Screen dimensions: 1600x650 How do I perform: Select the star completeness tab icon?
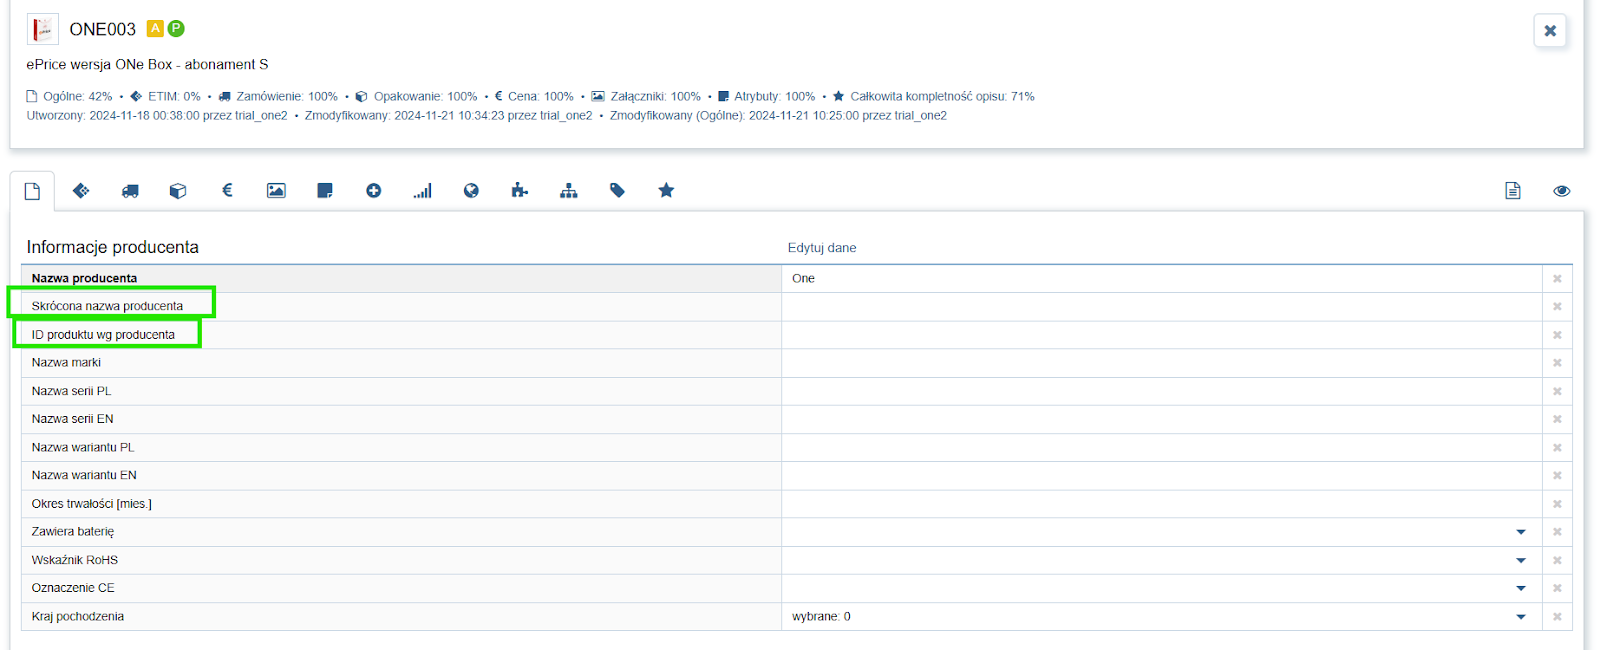pyautogui.click(x=666, y=190)
